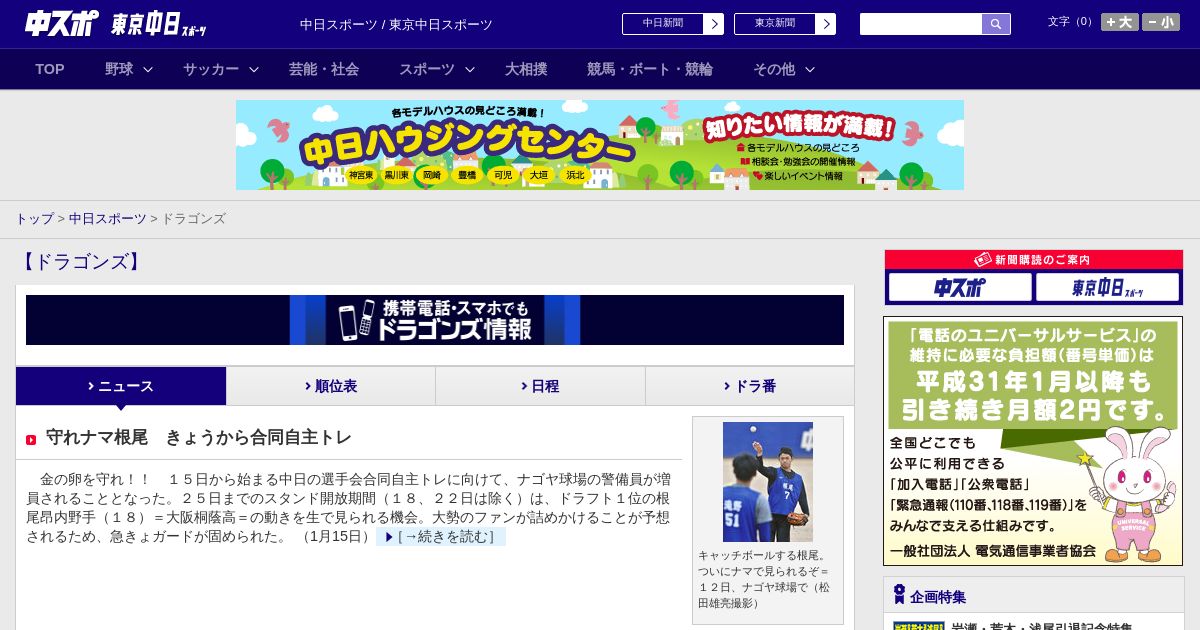Open the 東京新聞 link button

774,24
